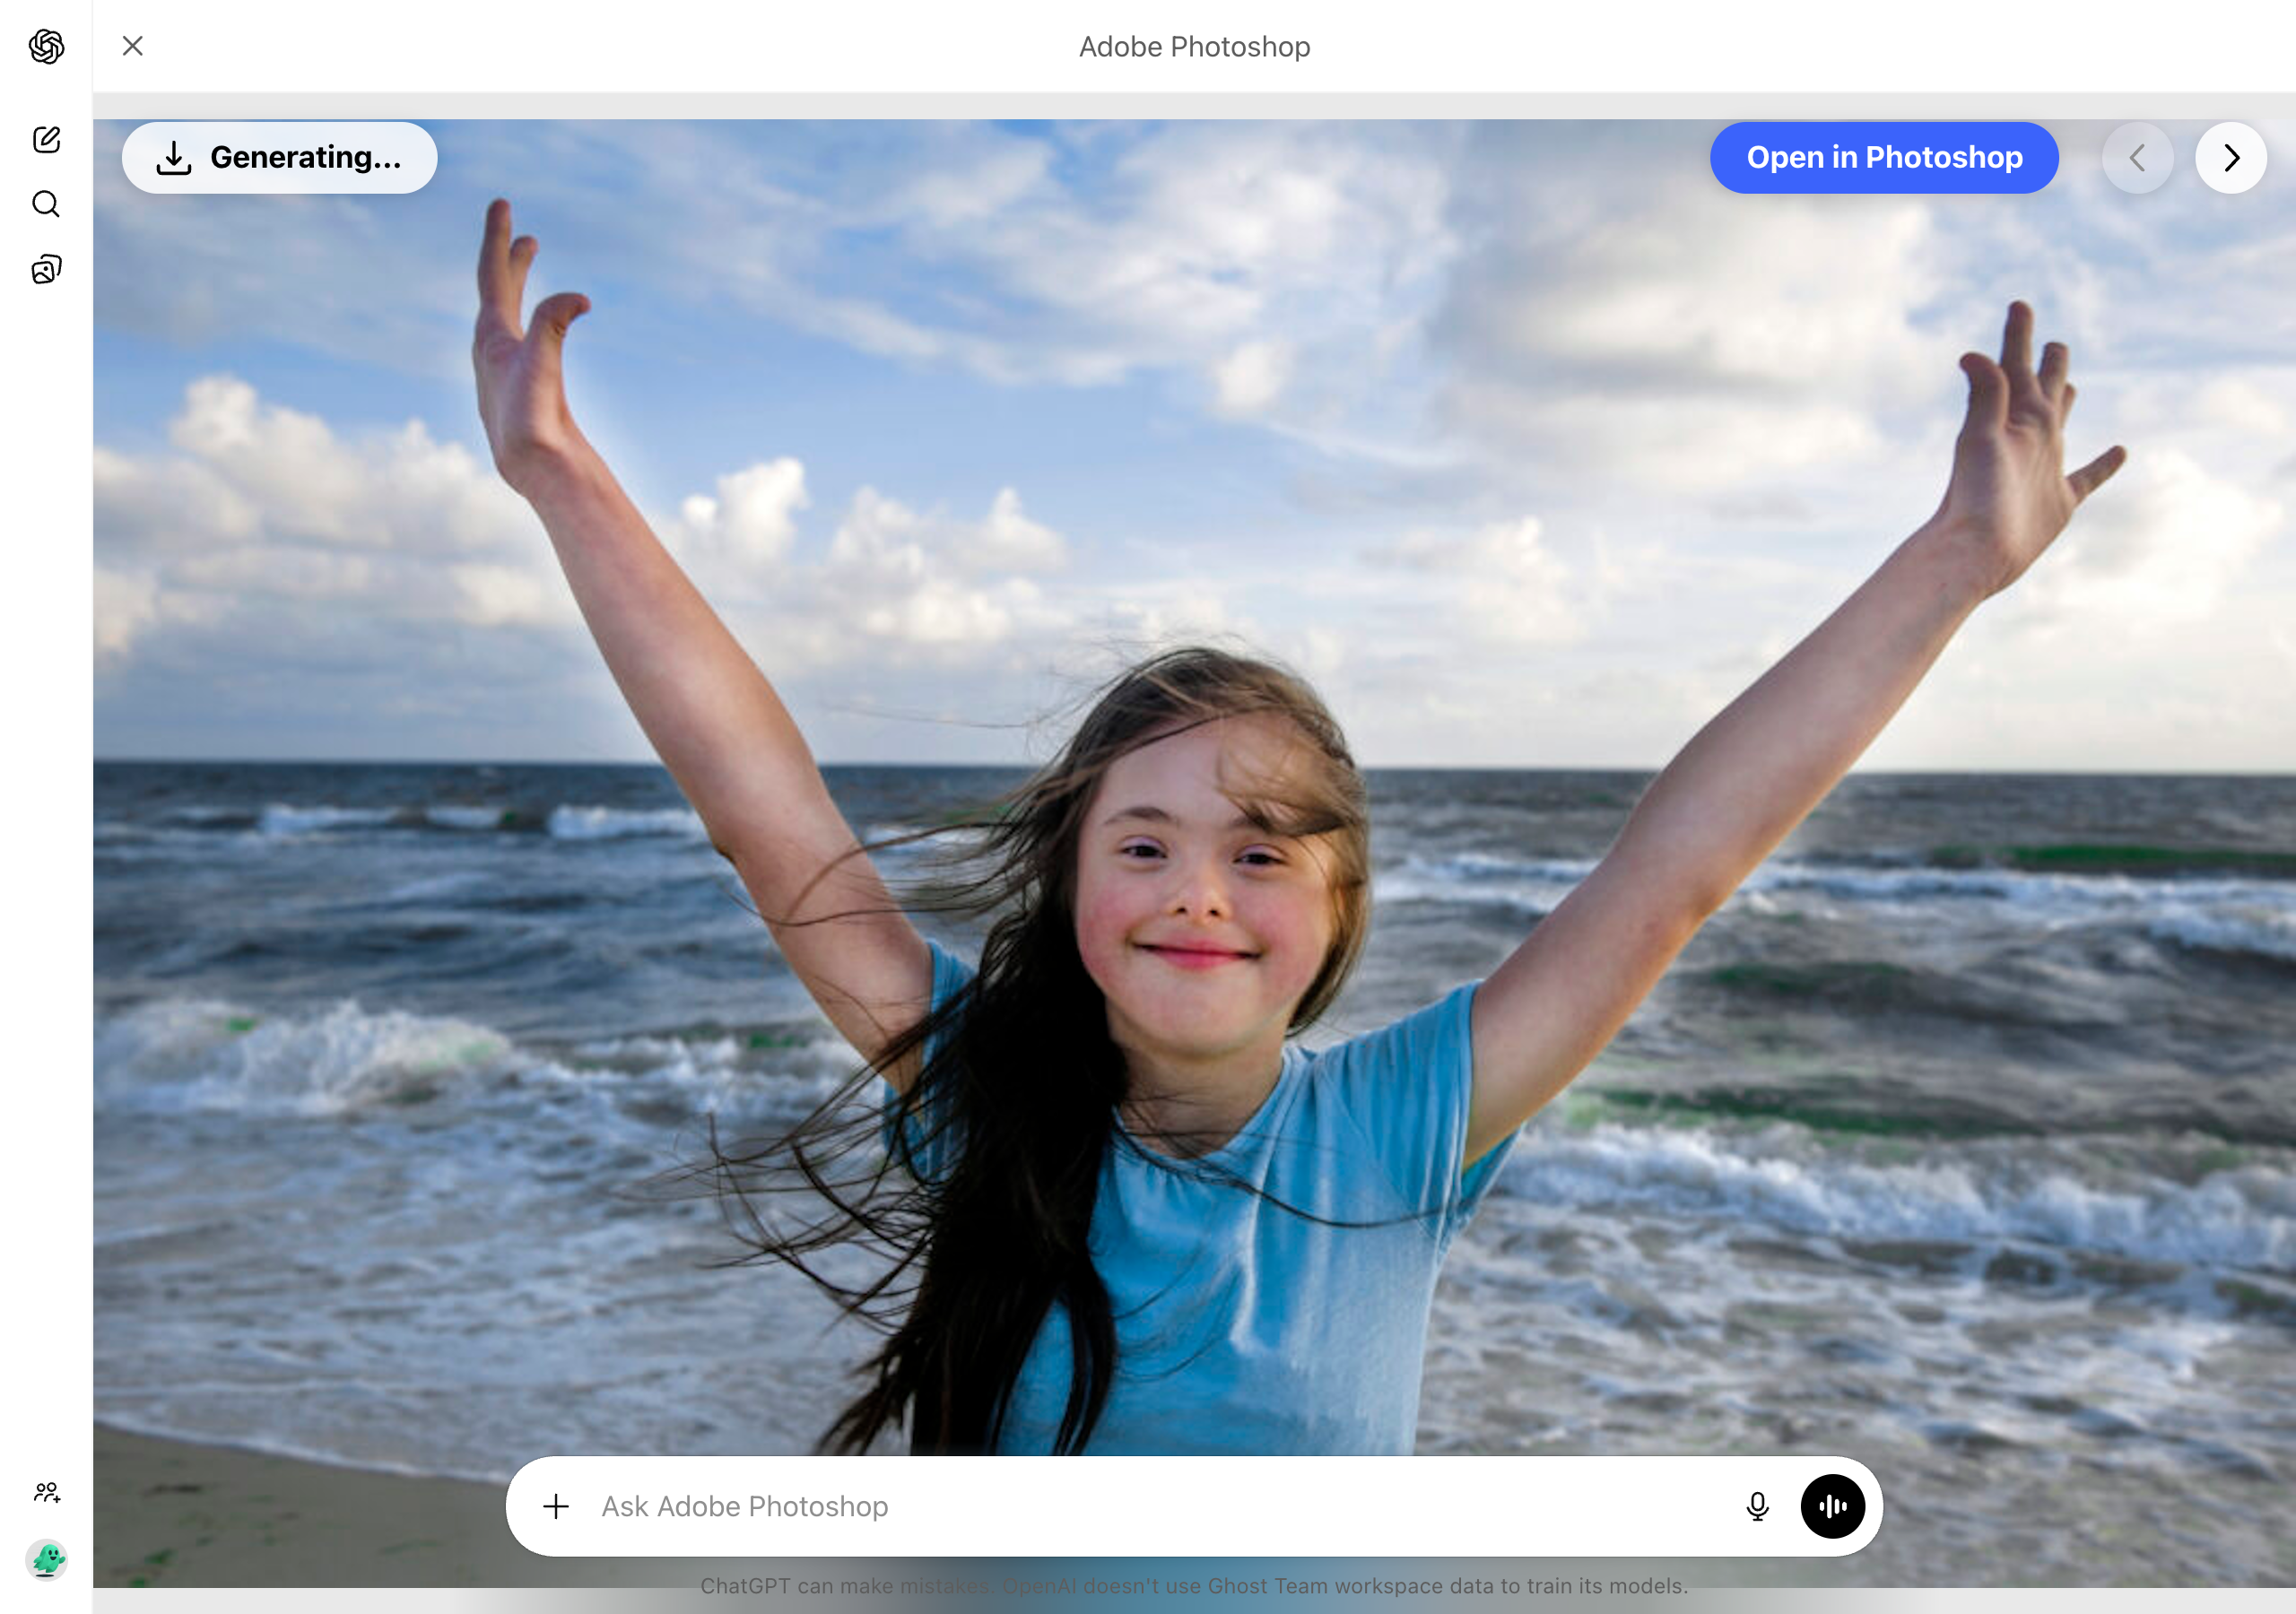2296x1614 pixels.
Task: Close the Adobe Photoshop view
Action: [132, 46]
